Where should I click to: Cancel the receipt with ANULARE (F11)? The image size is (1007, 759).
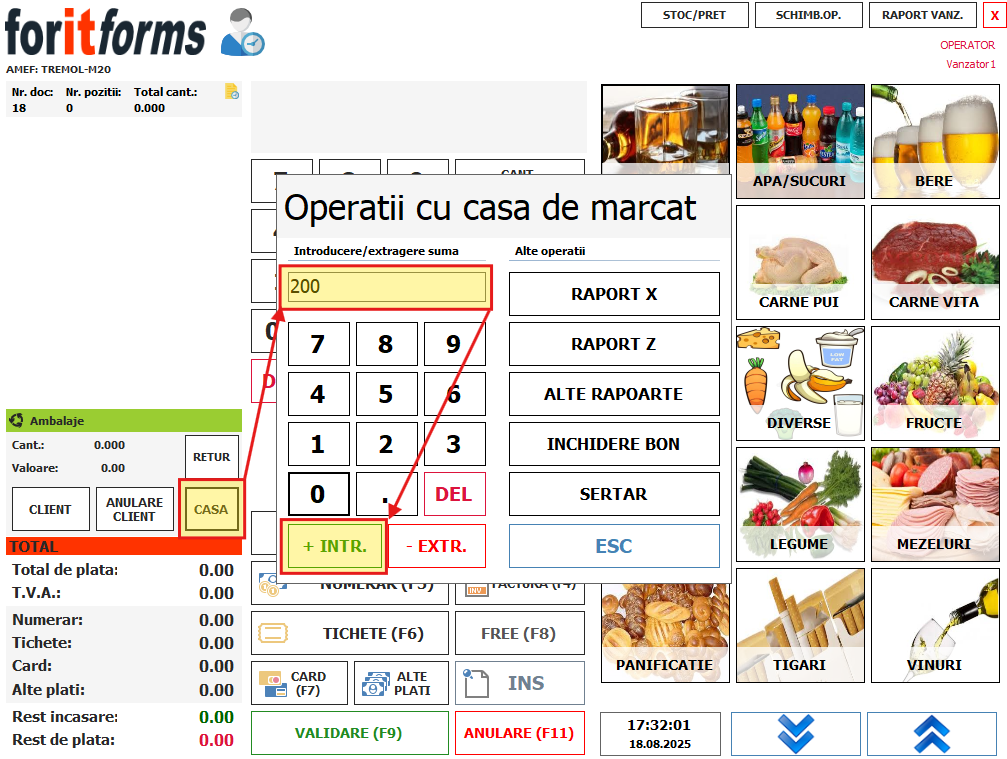[x=520, y=733]
